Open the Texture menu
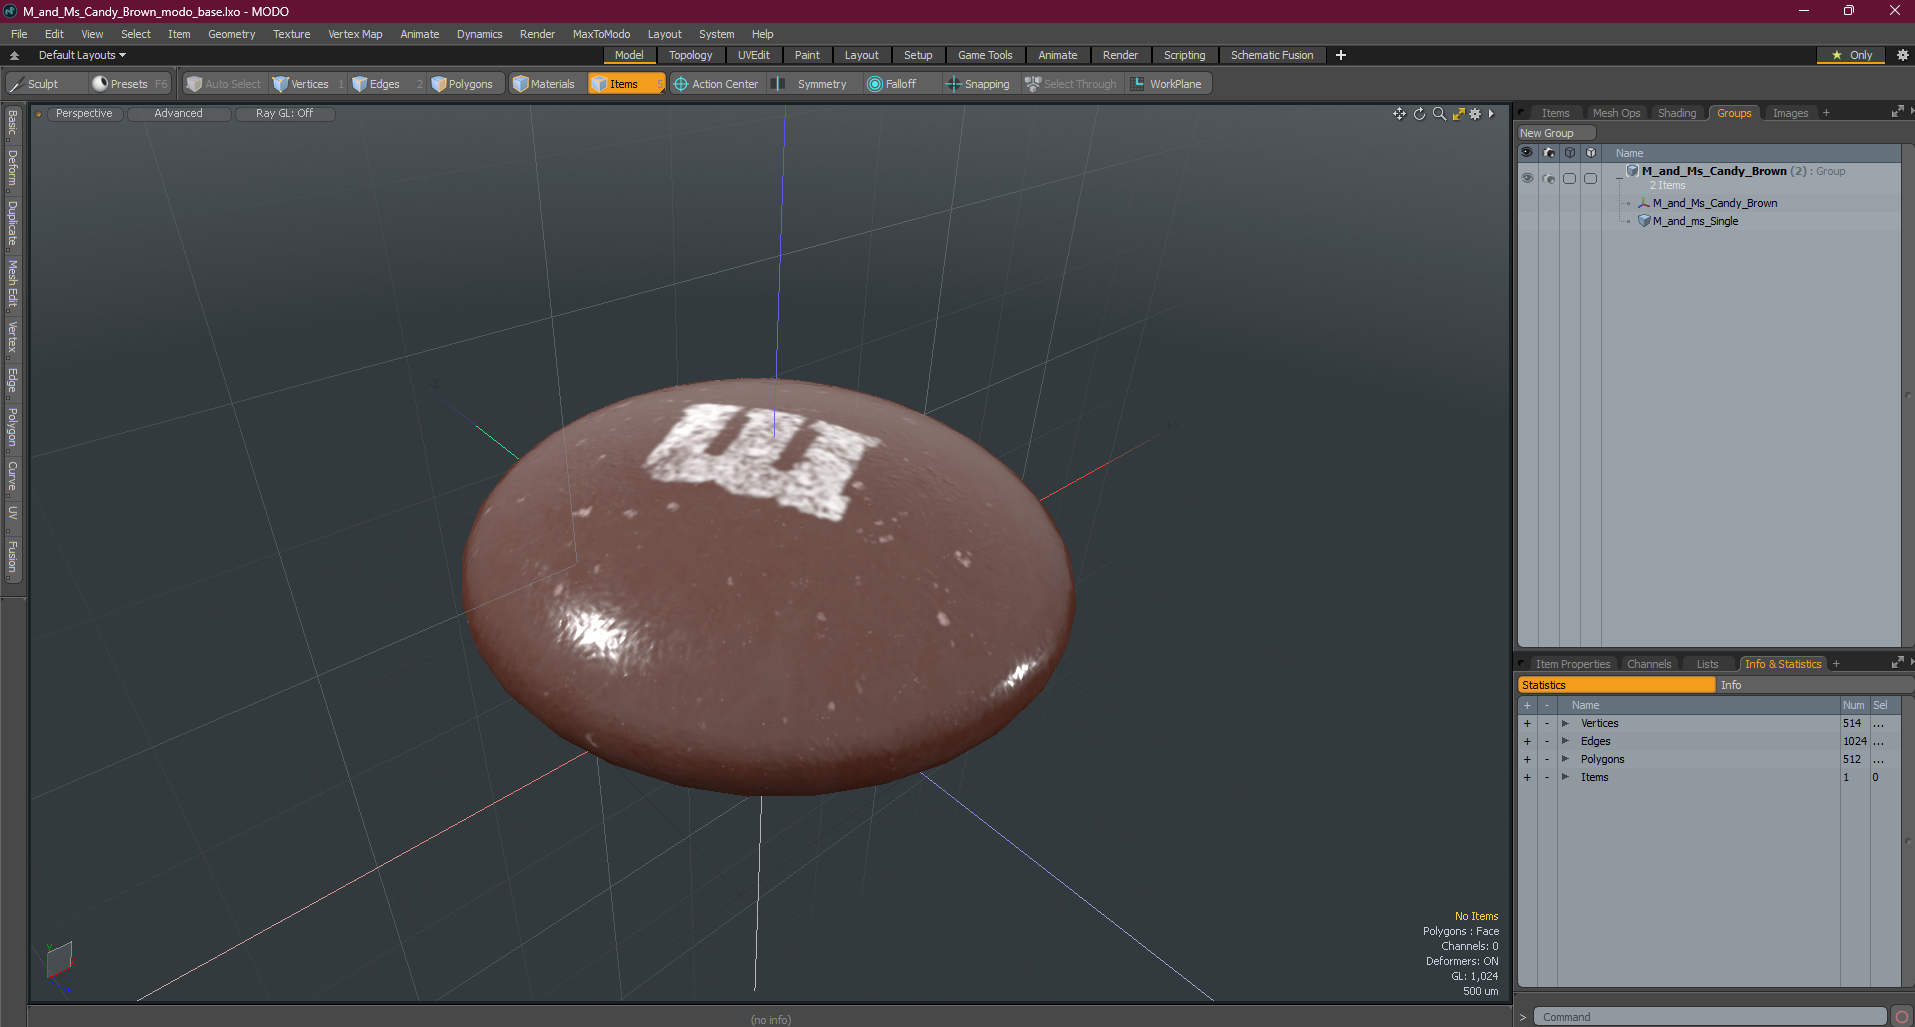This screenshot has width=1915, height=1027. [x=291, y=34]
